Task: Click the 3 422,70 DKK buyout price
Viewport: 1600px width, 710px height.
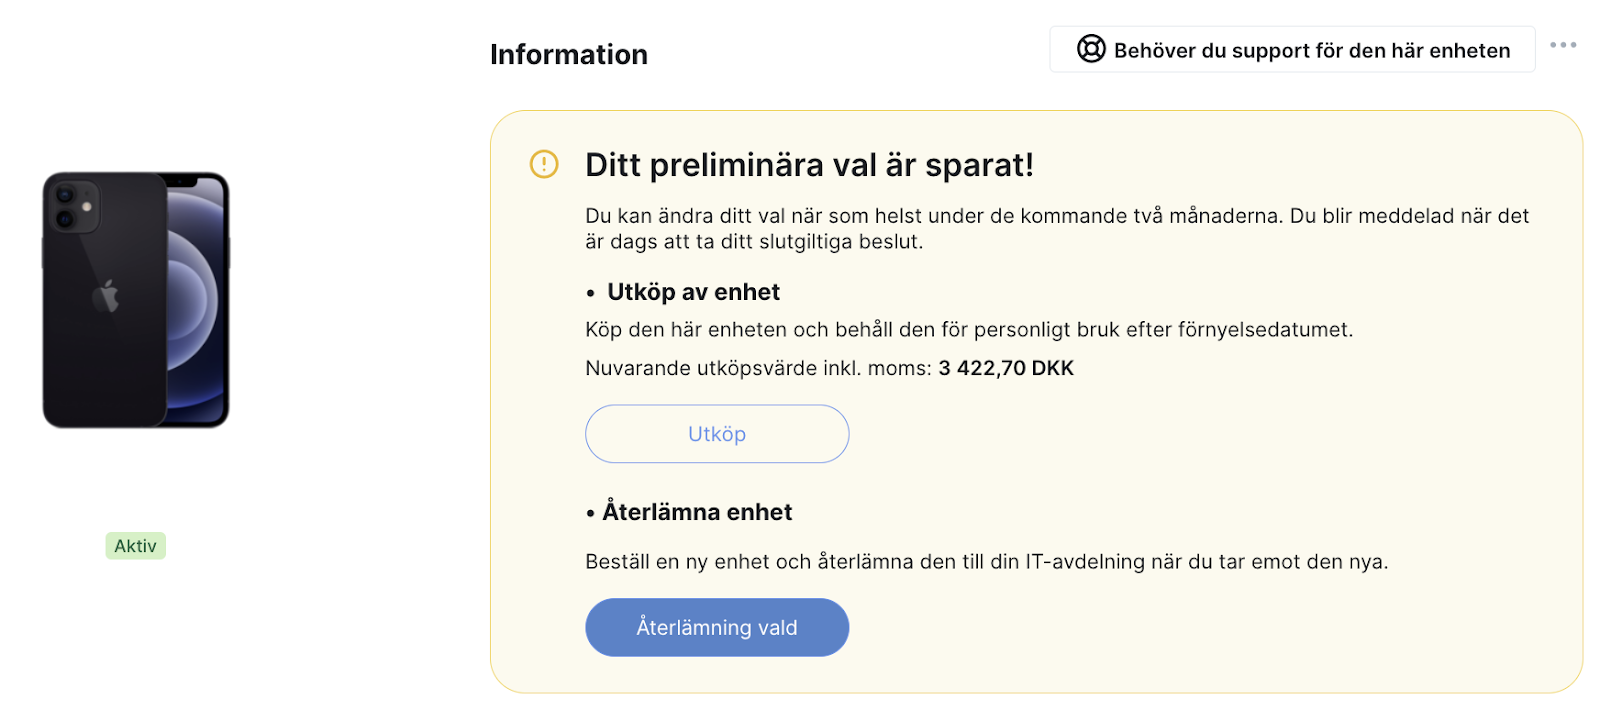Action: click(x=1006, y=368)
